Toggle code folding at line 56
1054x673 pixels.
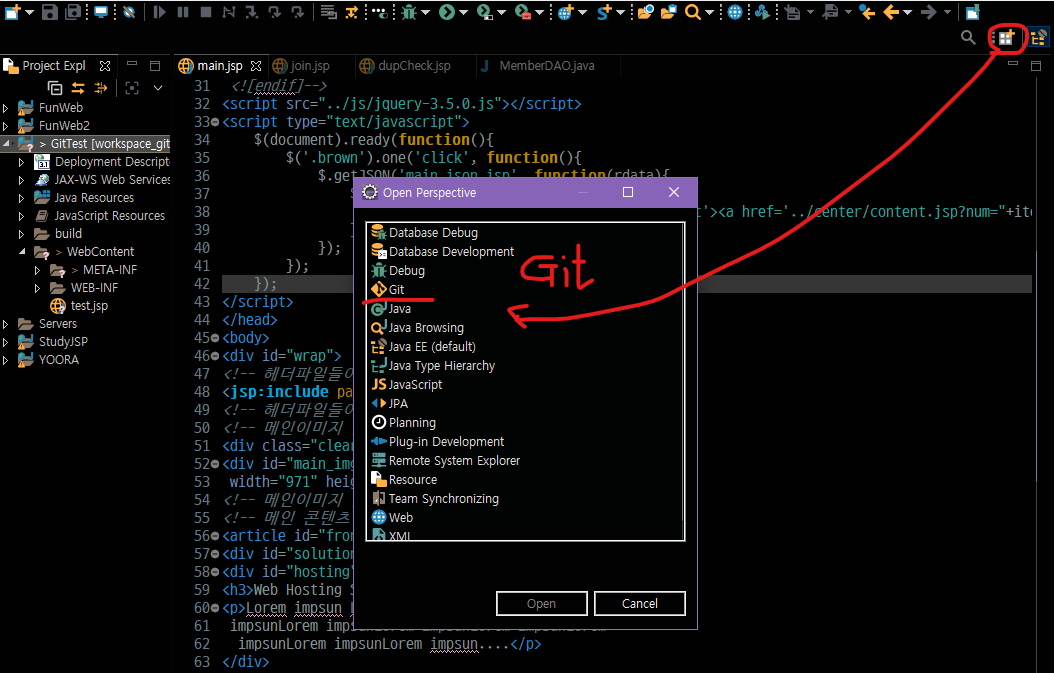[215, 537]
